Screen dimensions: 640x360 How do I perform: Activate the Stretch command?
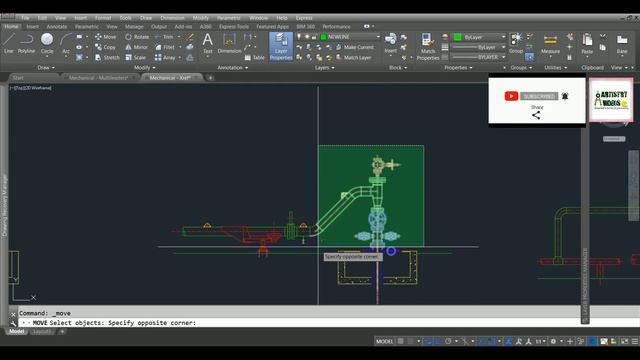pos(107,58)
